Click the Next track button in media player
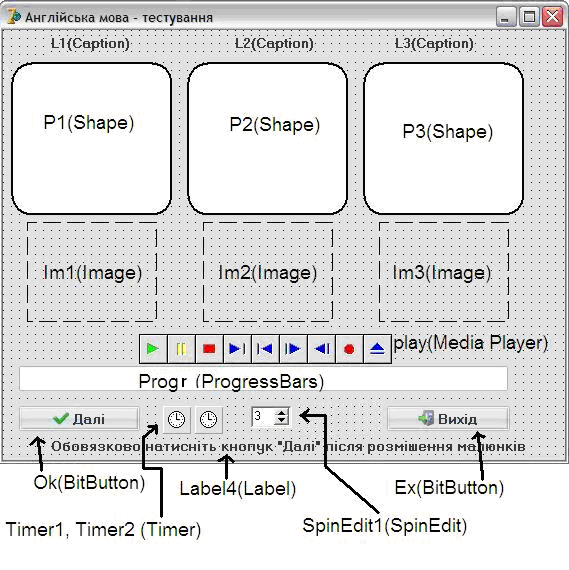This screenshot has width=569, height=570. [237, 349]
